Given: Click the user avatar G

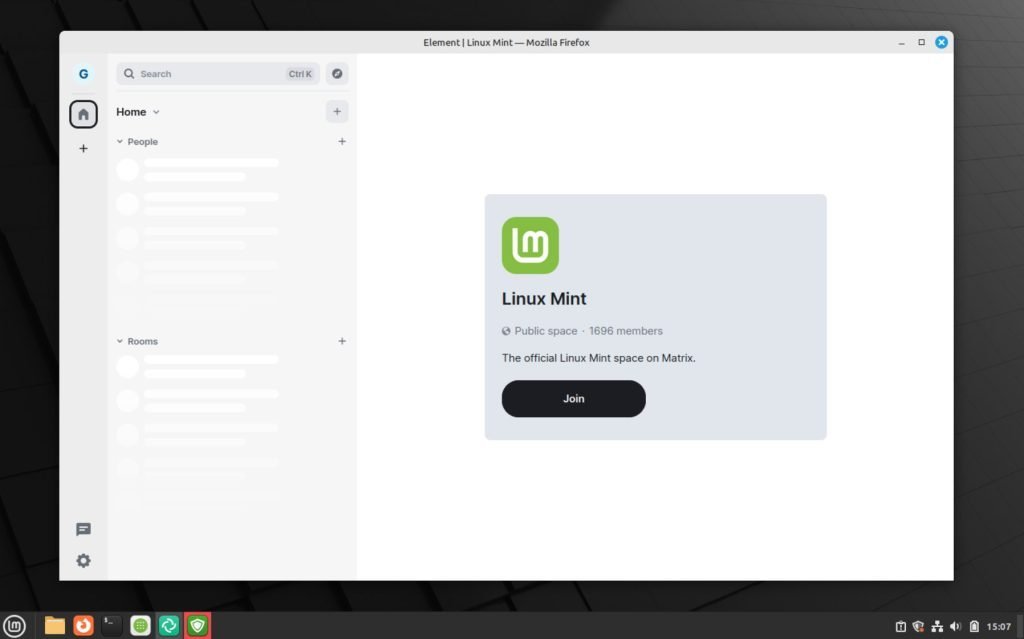Looking at the screenshot, I should point(83,74).
